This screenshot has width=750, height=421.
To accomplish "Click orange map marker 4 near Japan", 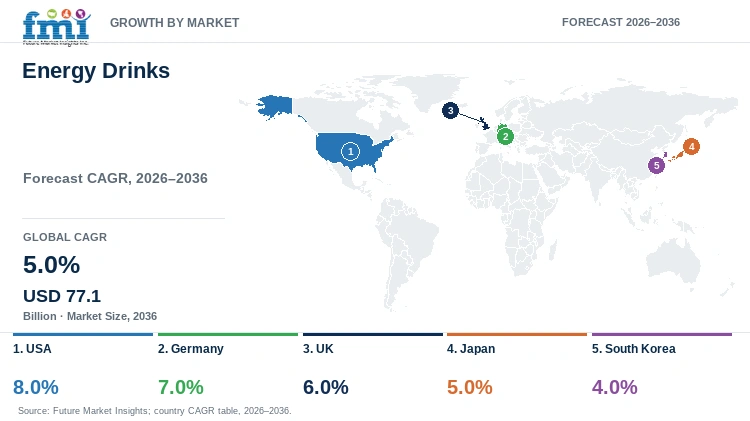I will 691,146.
